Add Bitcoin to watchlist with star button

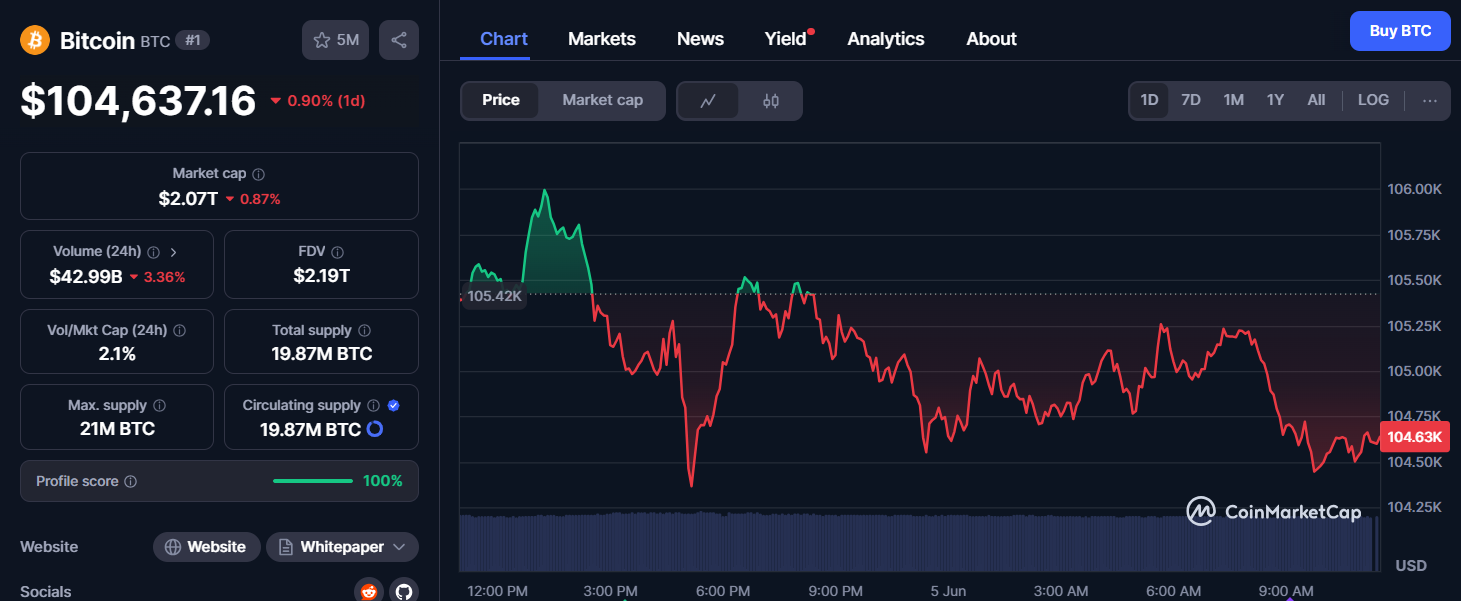(336, 40)
